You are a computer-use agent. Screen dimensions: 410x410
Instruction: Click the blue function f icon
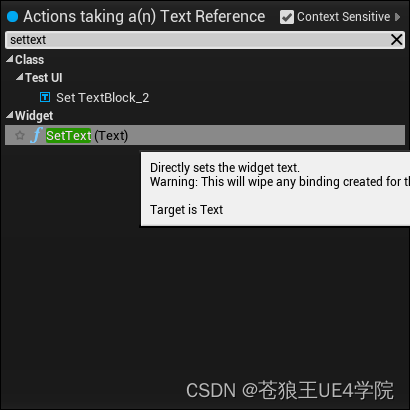(36, 135)
